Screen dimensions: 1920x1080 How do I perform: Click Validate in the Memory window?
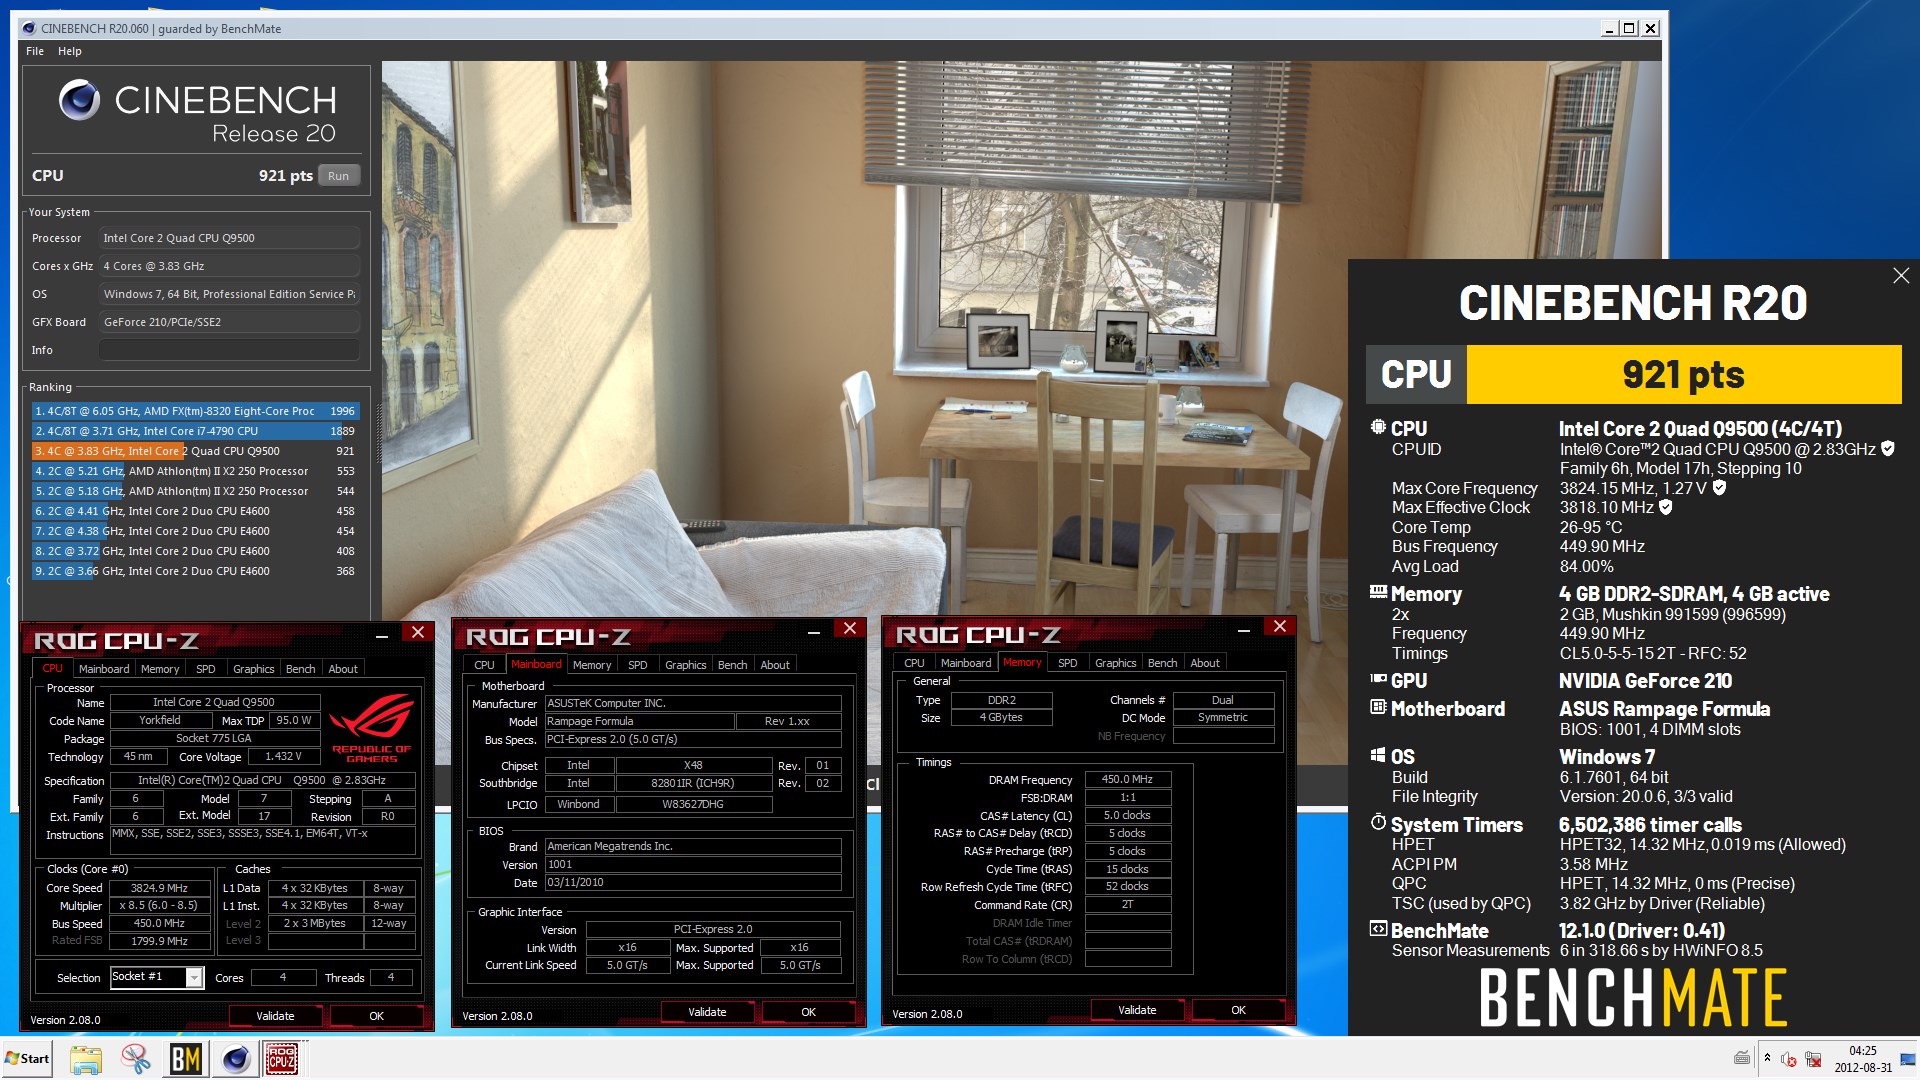pos(1137,1010)
